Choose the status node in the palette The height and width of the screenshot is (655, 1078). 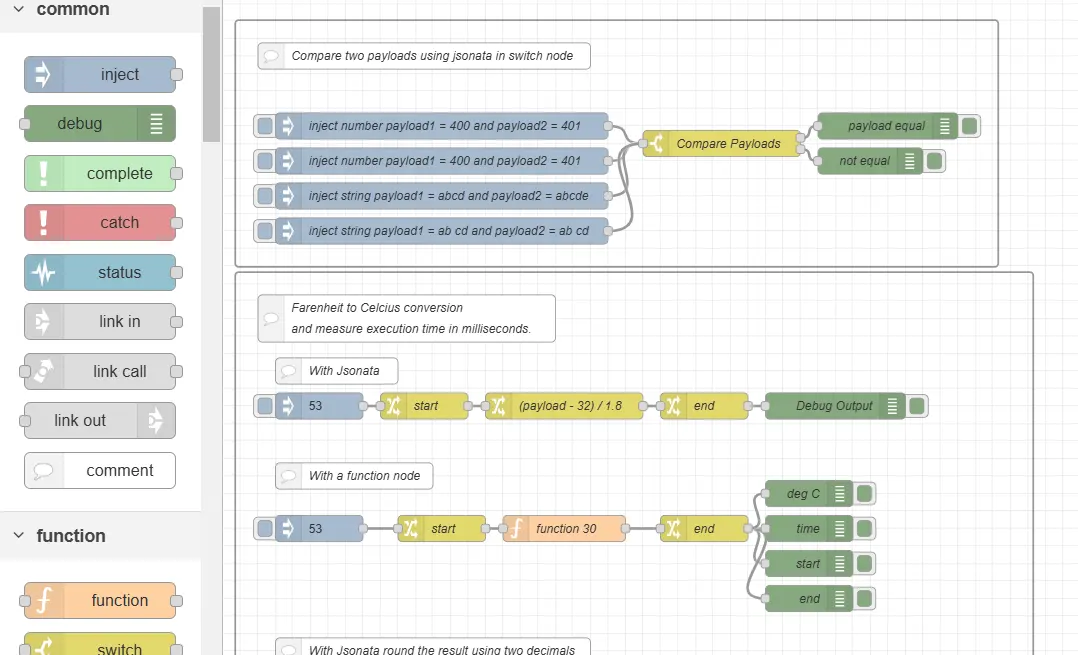[100, 272]
